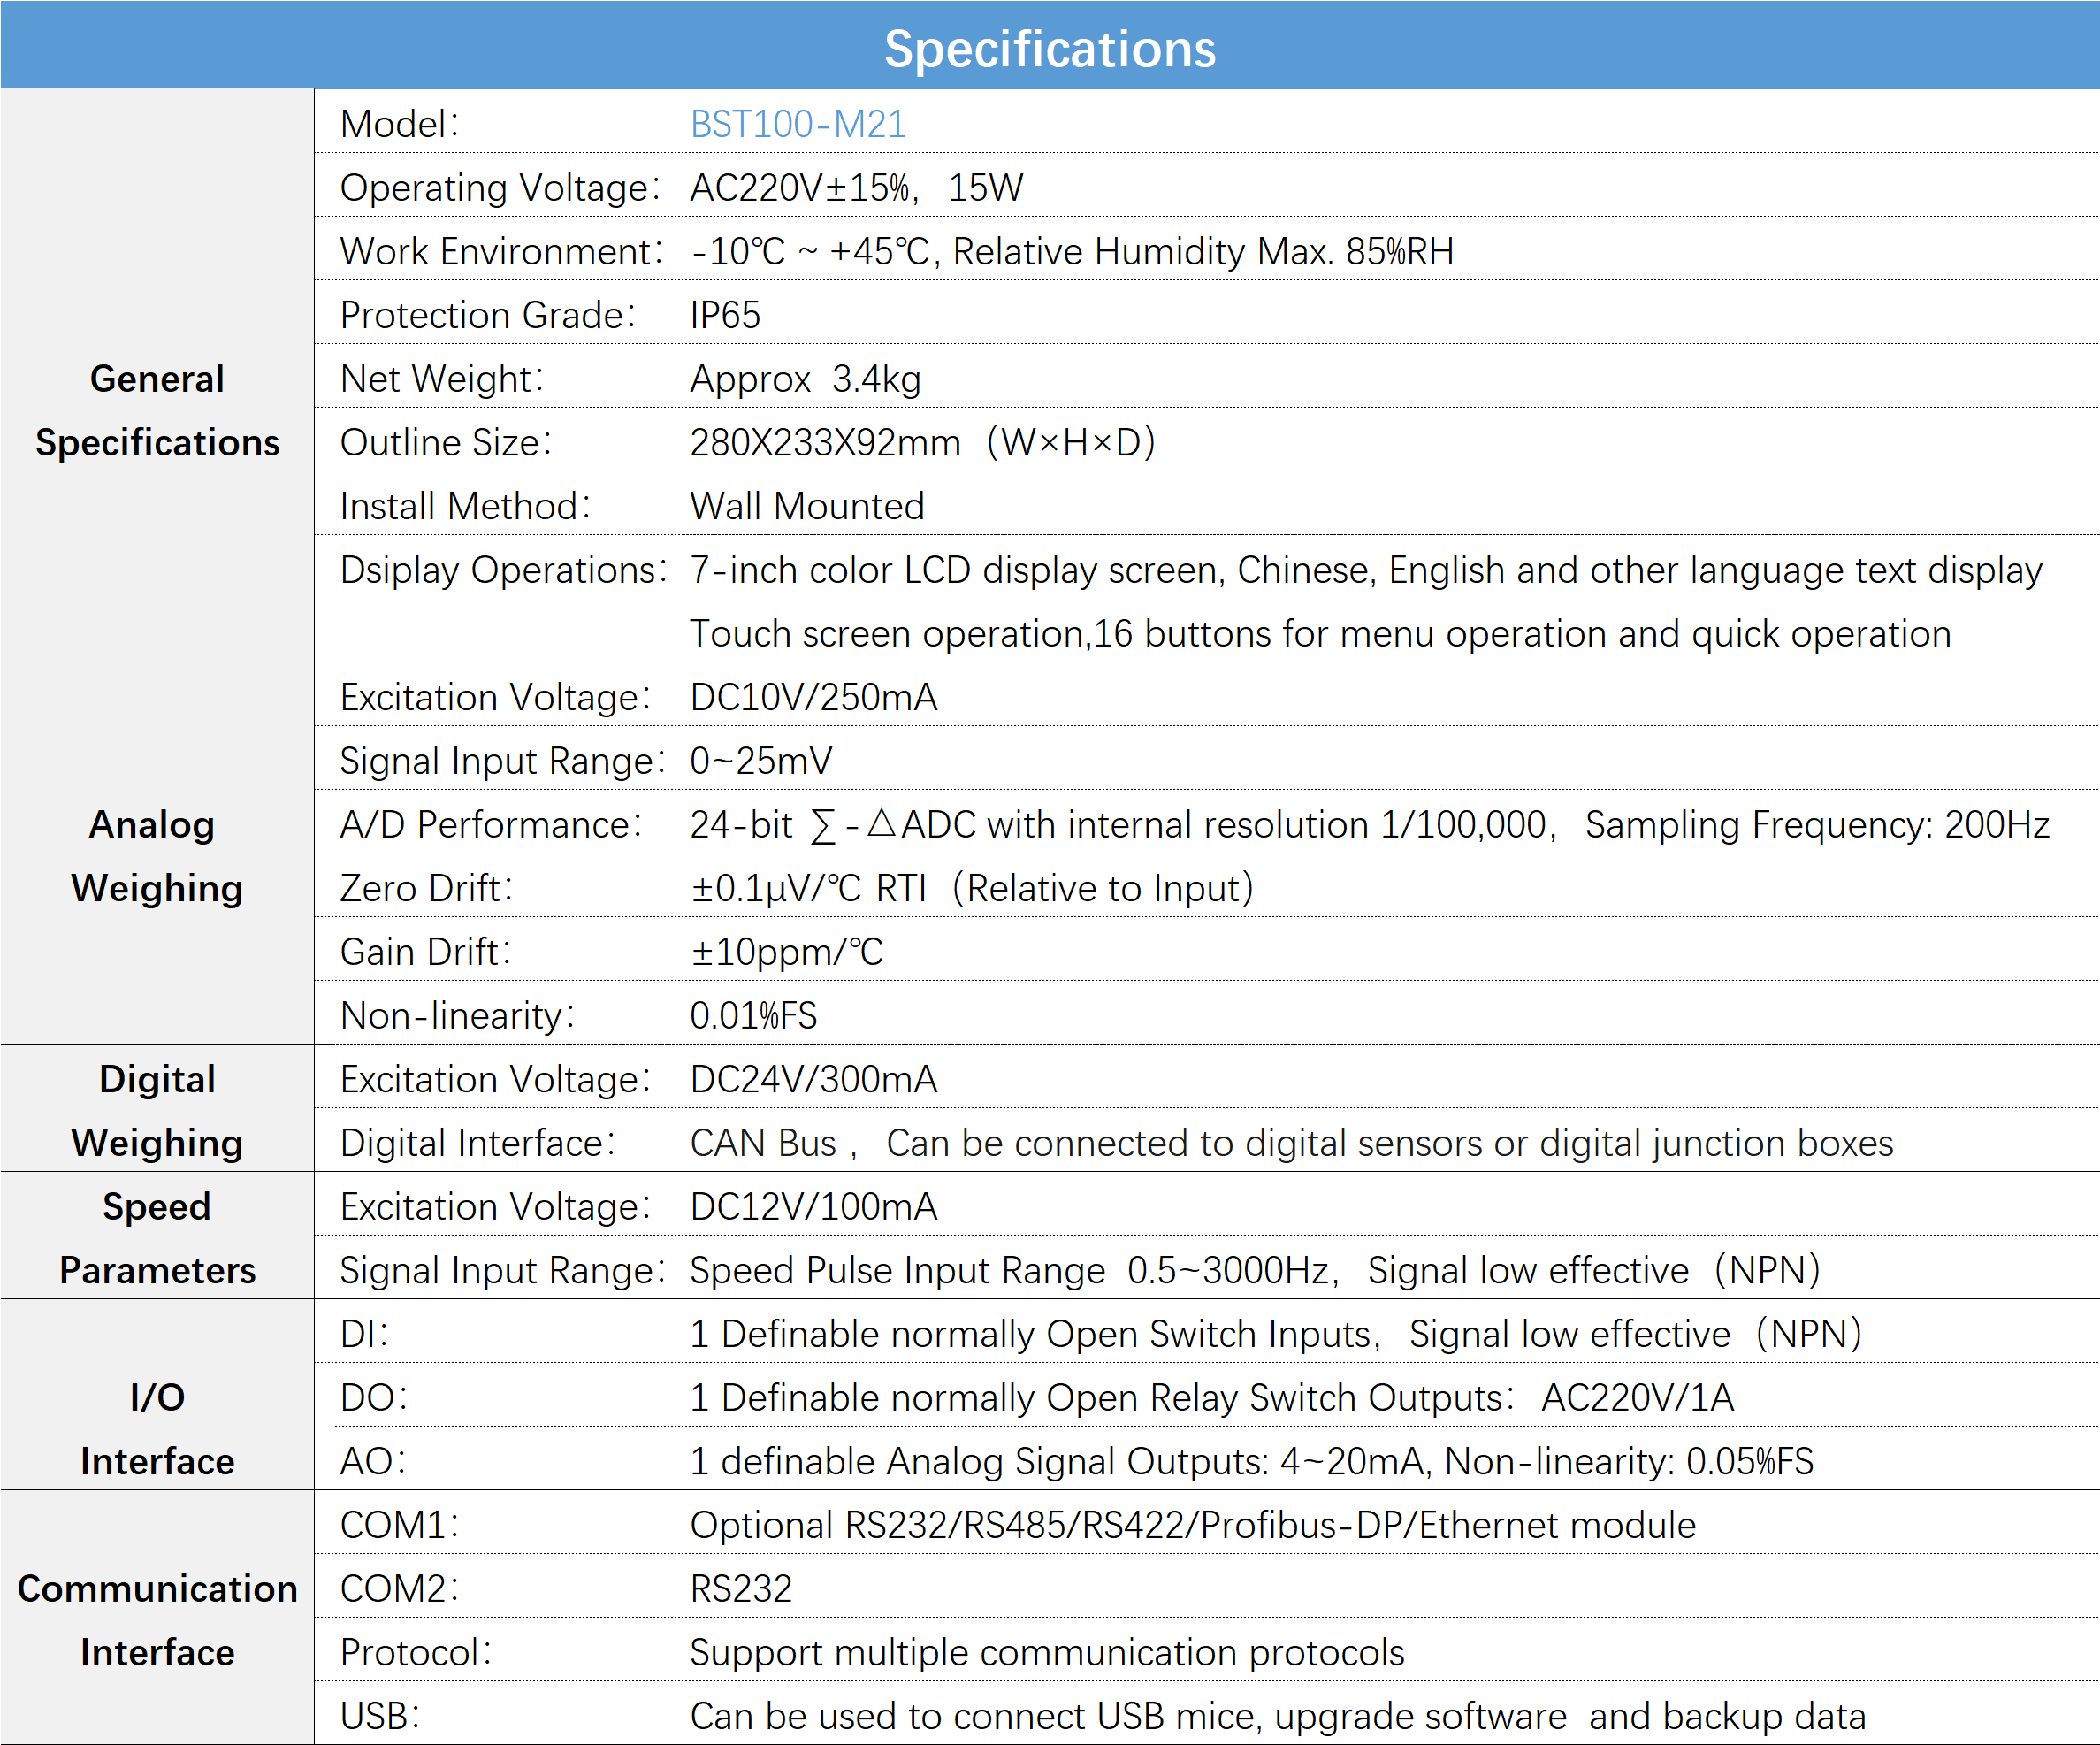Select the '0.01%FS' value
Image resolution: width=2100 pixels, height=1745 pixels.
click(x=754, y=1016)
